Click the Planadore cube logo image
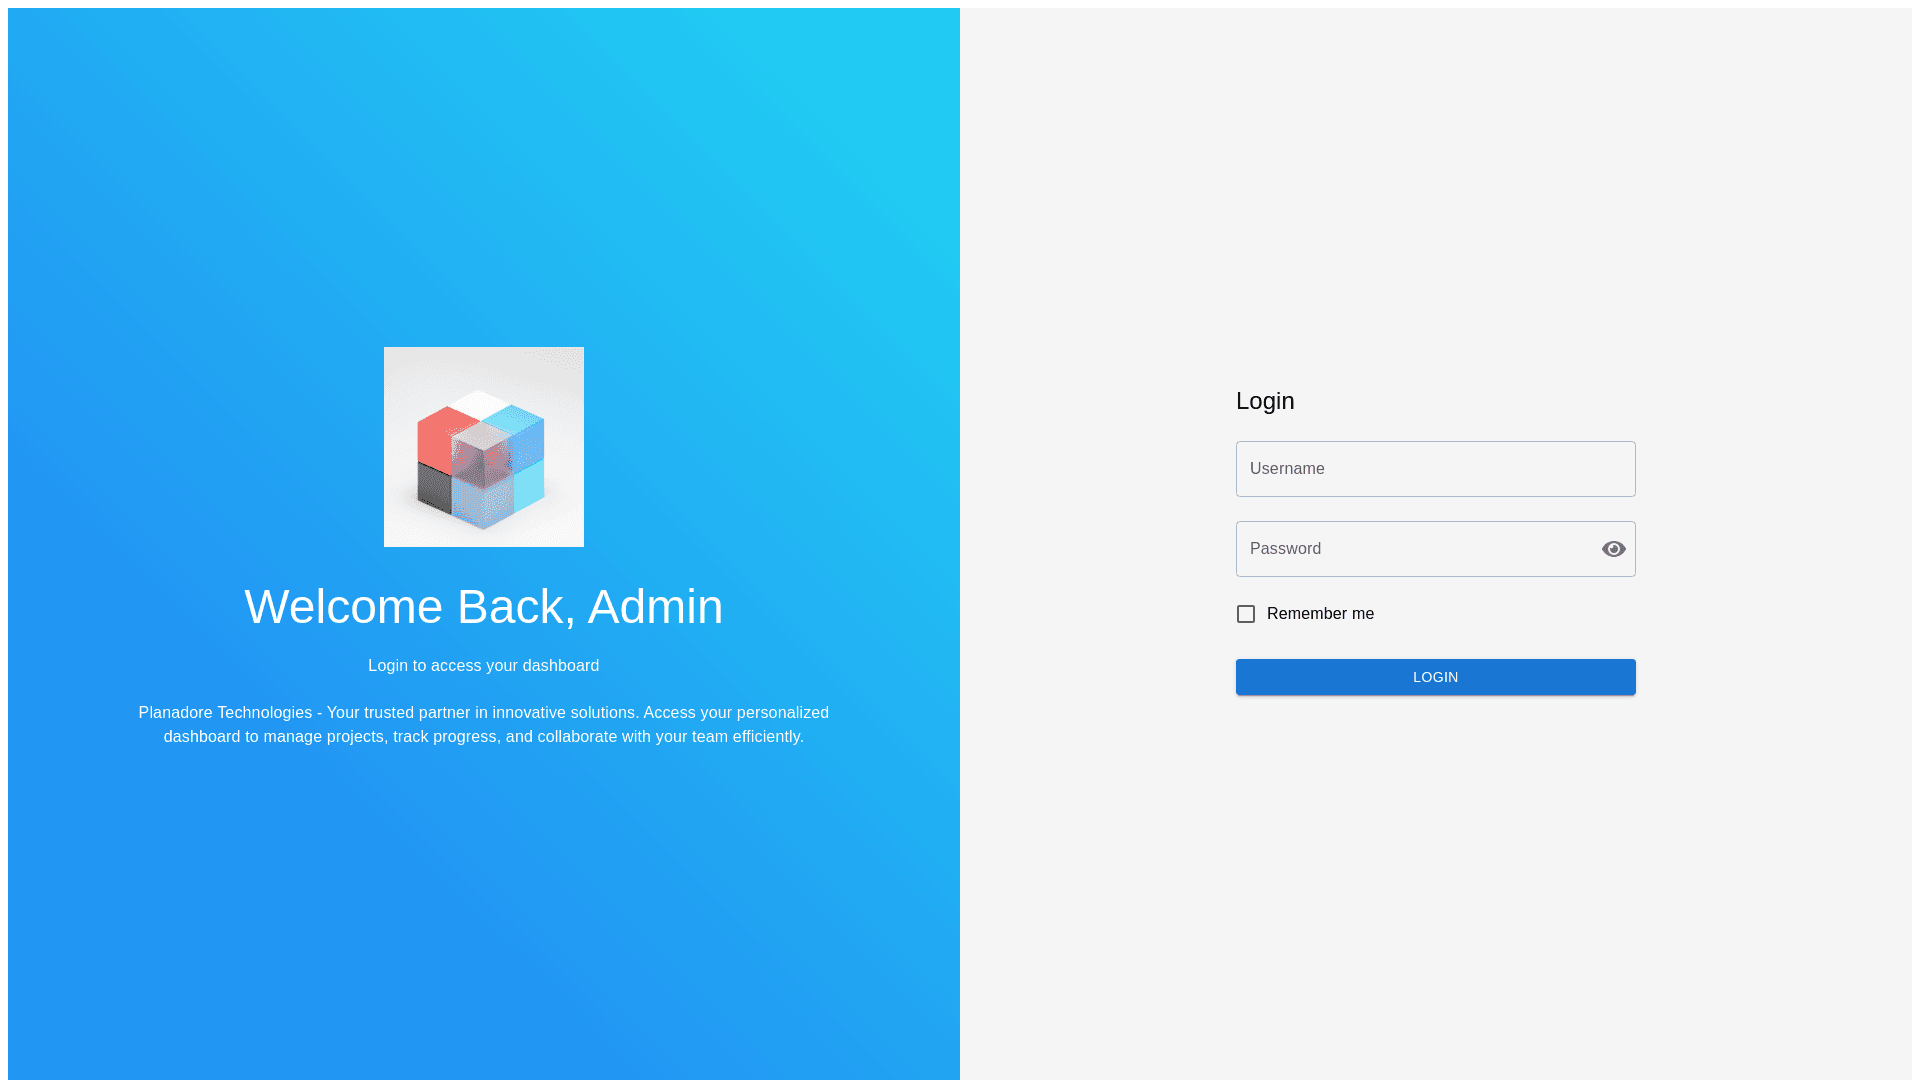This screenshot has height=1080, width=1920. 484,447
